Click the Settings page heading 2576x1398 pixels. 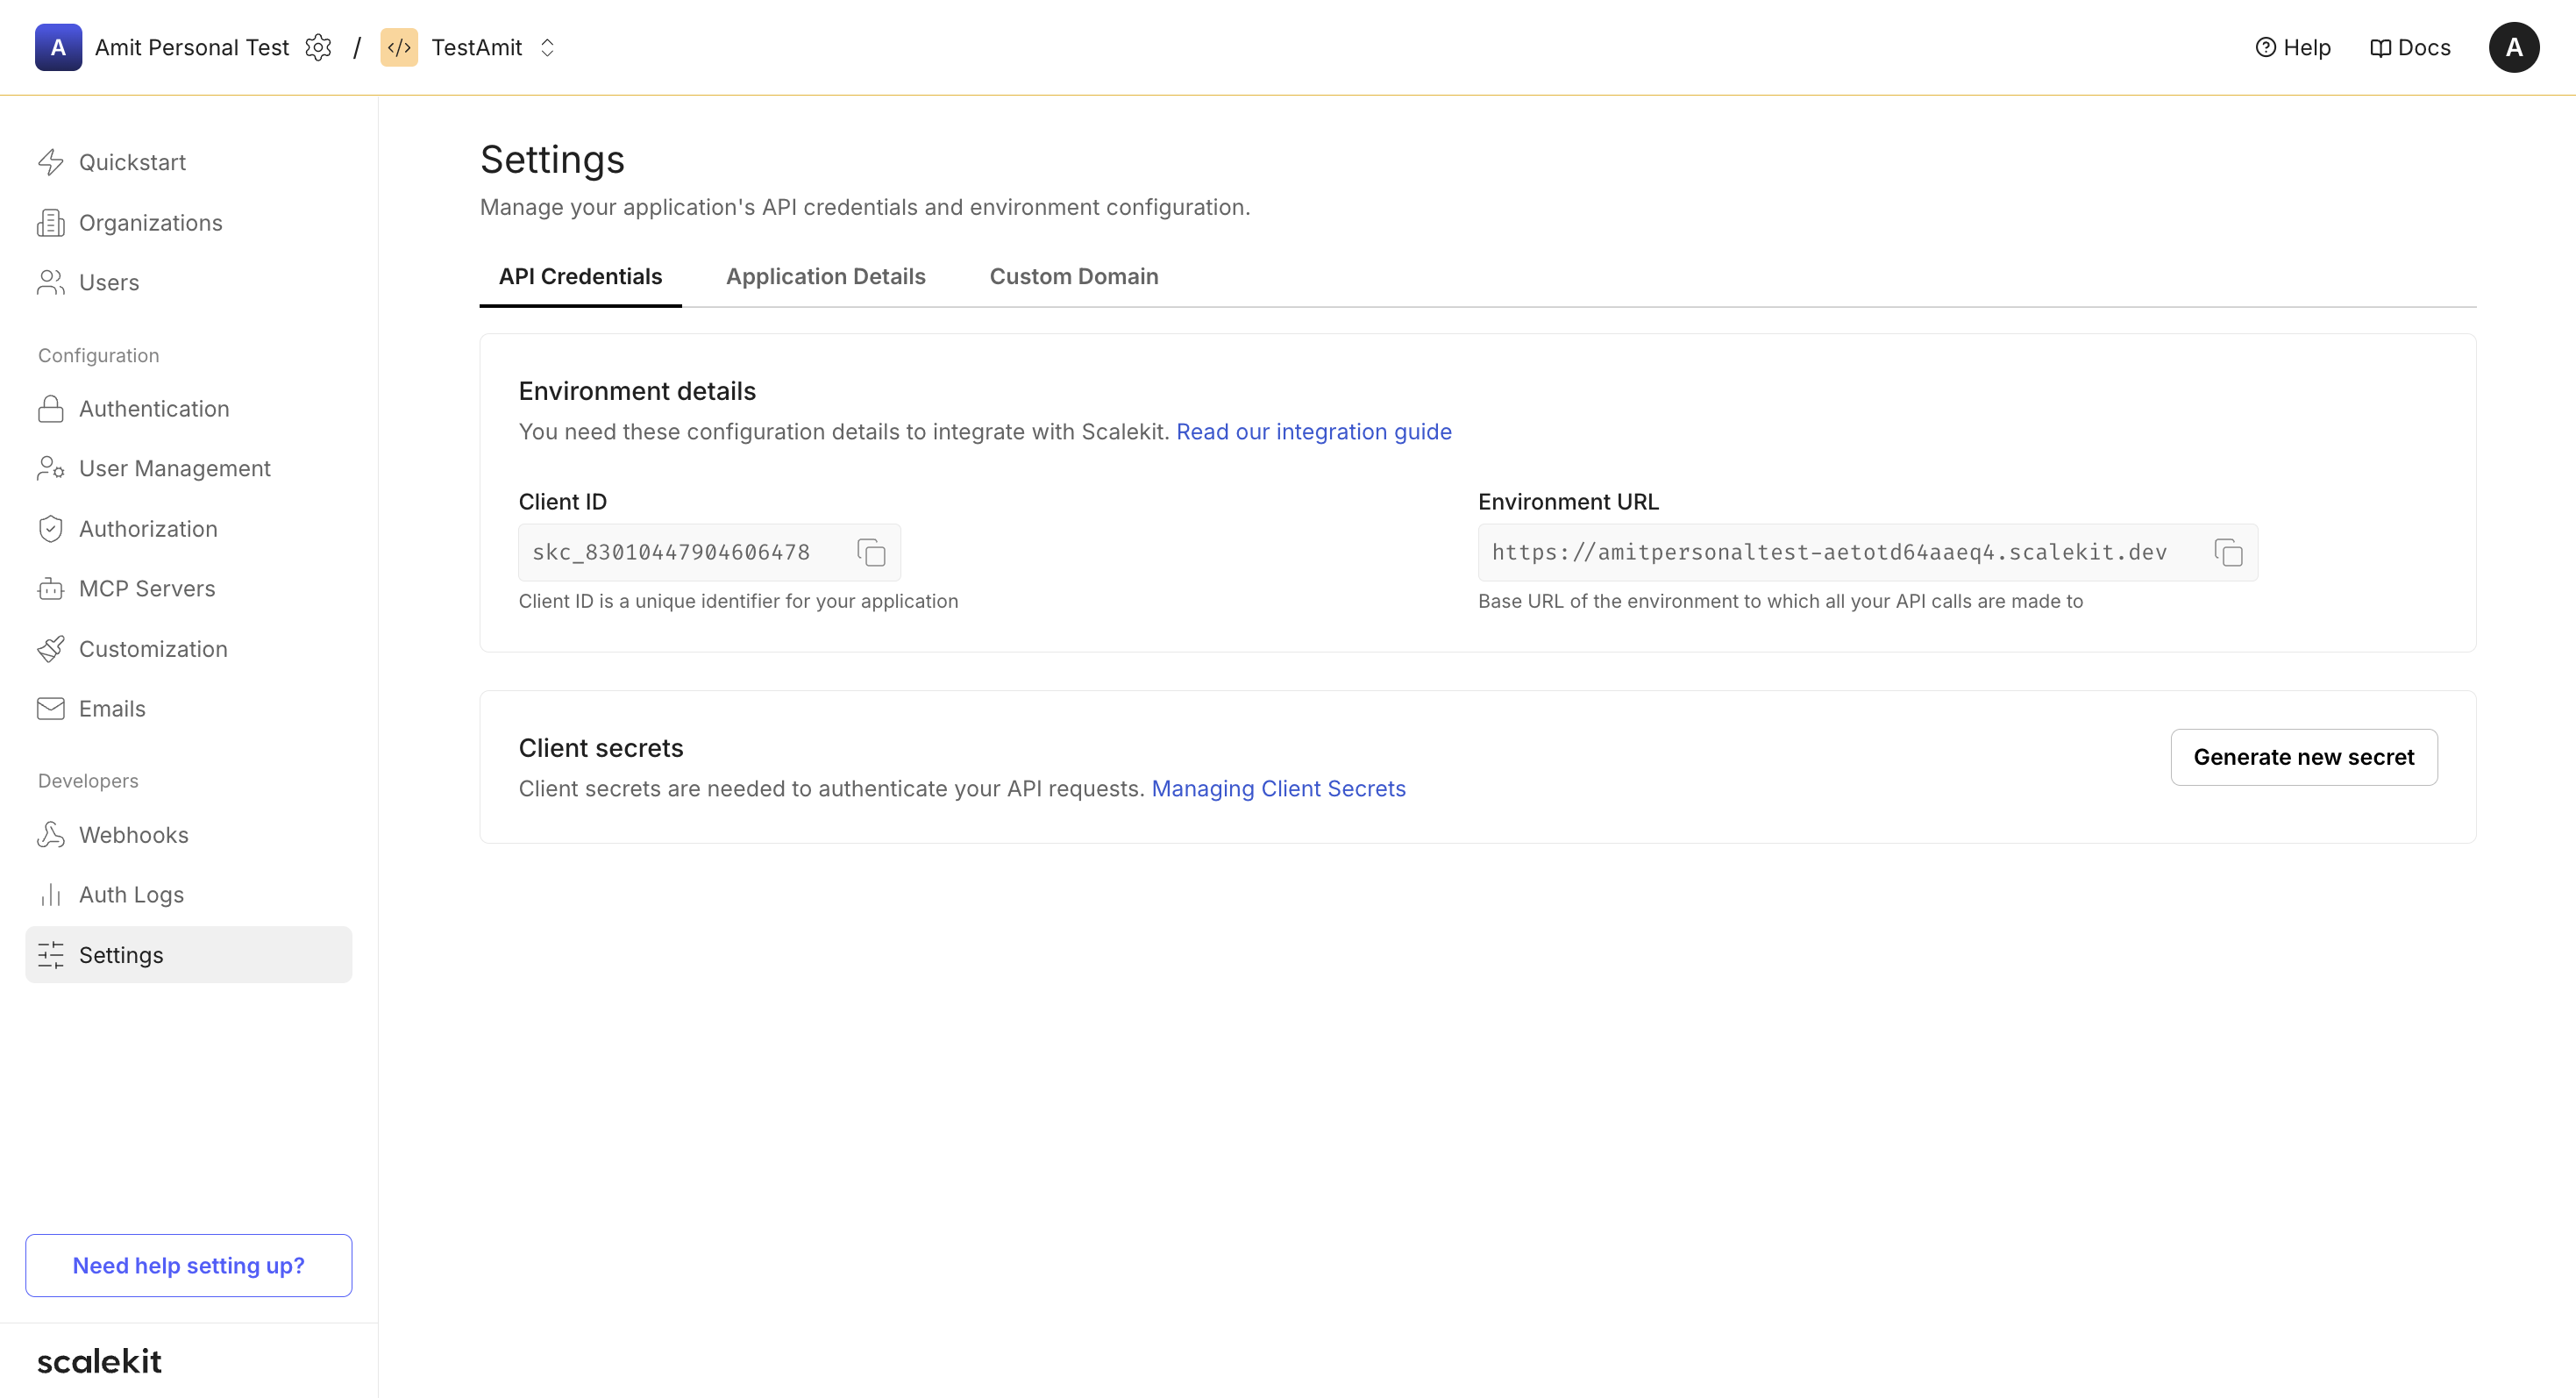coord(552,159)
